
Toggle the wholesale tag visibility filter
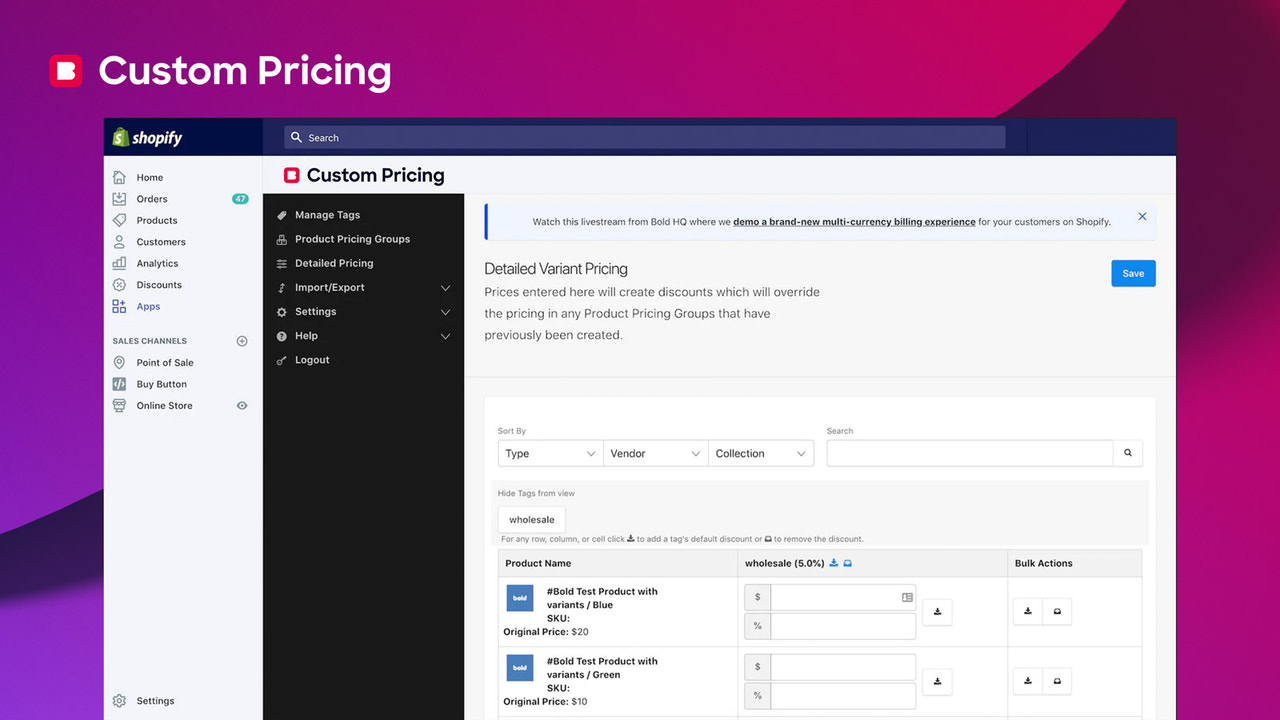point(531,519)
